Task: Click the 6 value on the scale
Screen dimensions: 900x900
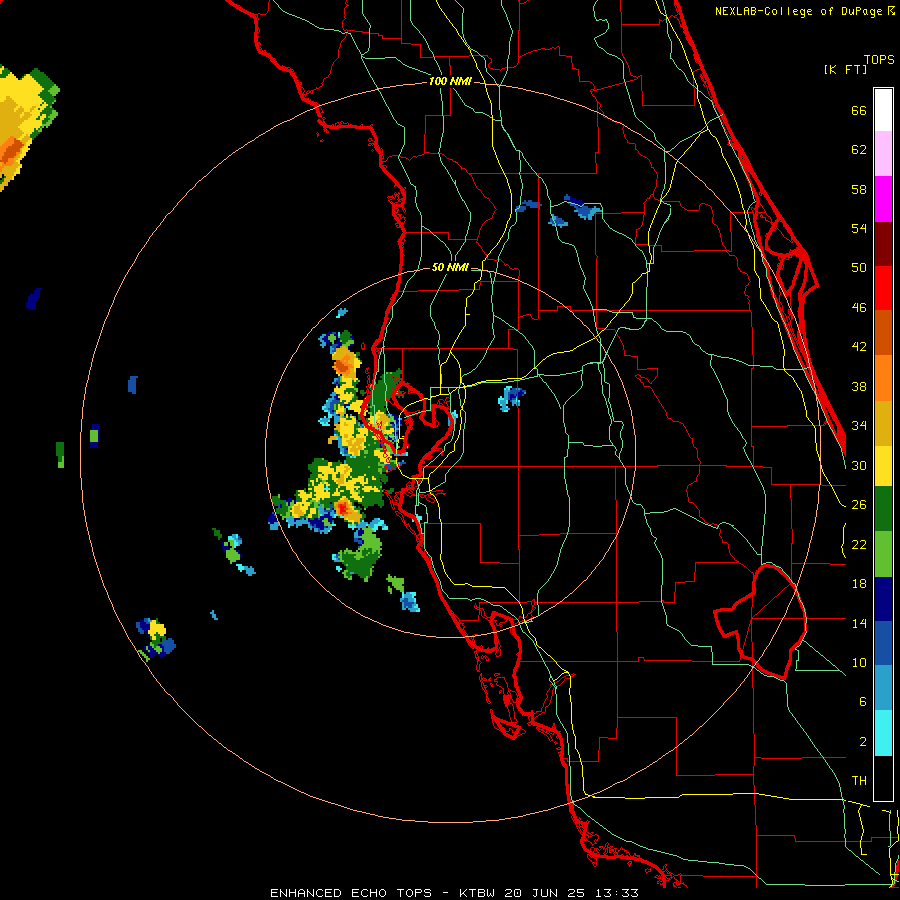Action: click(x=862, y=702)
